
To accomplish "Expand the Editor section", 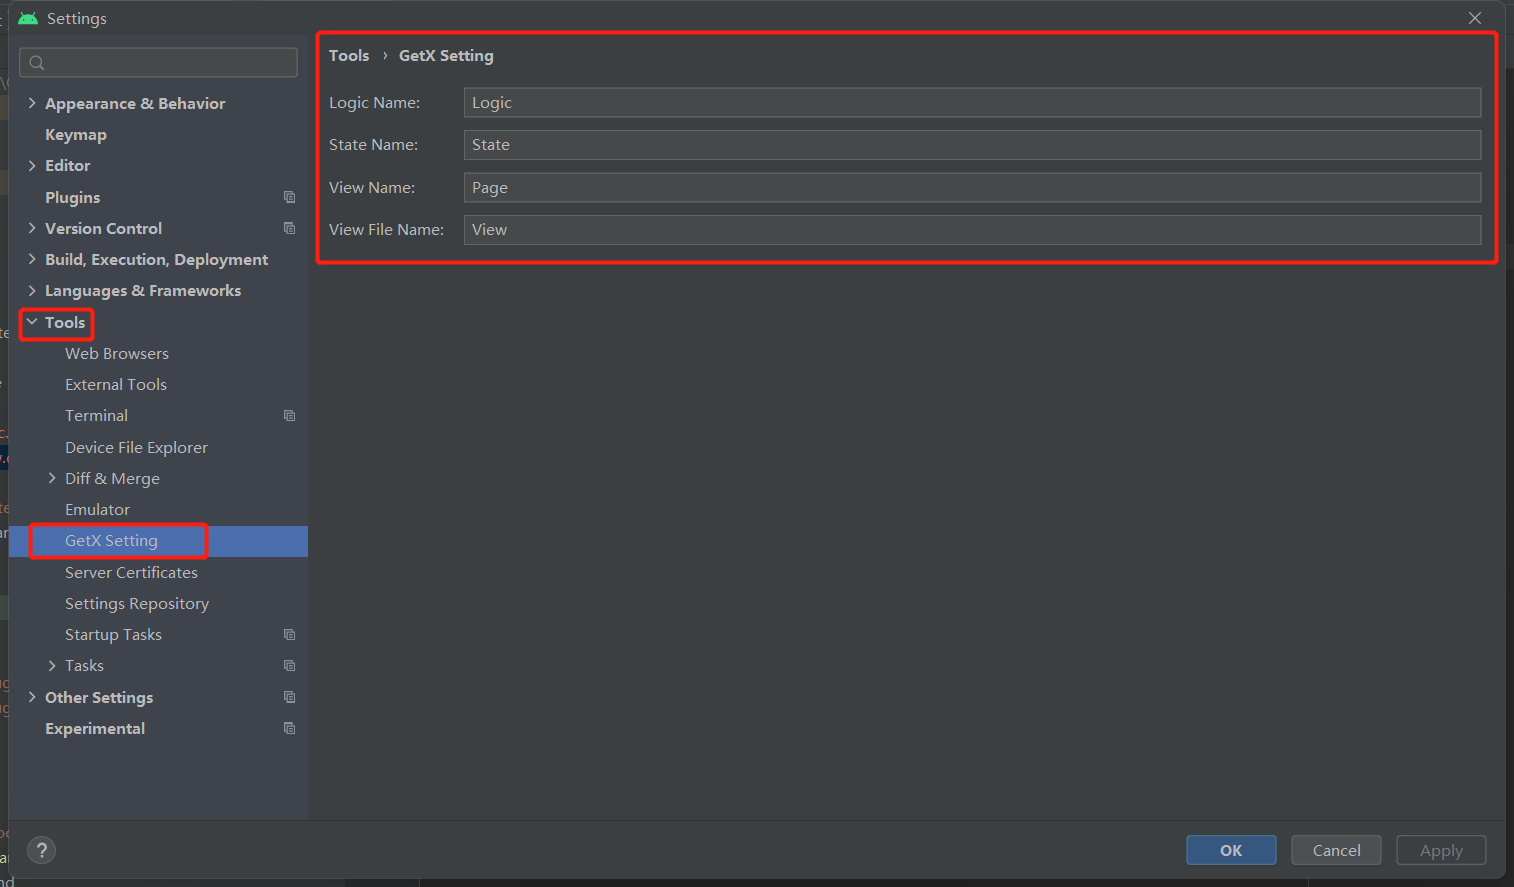I will 32,165.
